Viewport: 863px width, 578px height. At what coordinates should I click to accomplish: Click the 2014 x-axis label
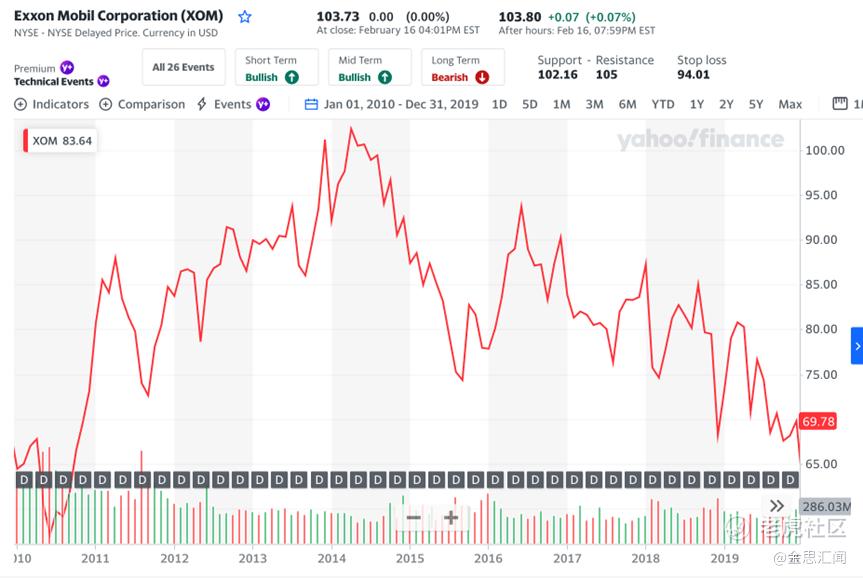tap(331, 559)
